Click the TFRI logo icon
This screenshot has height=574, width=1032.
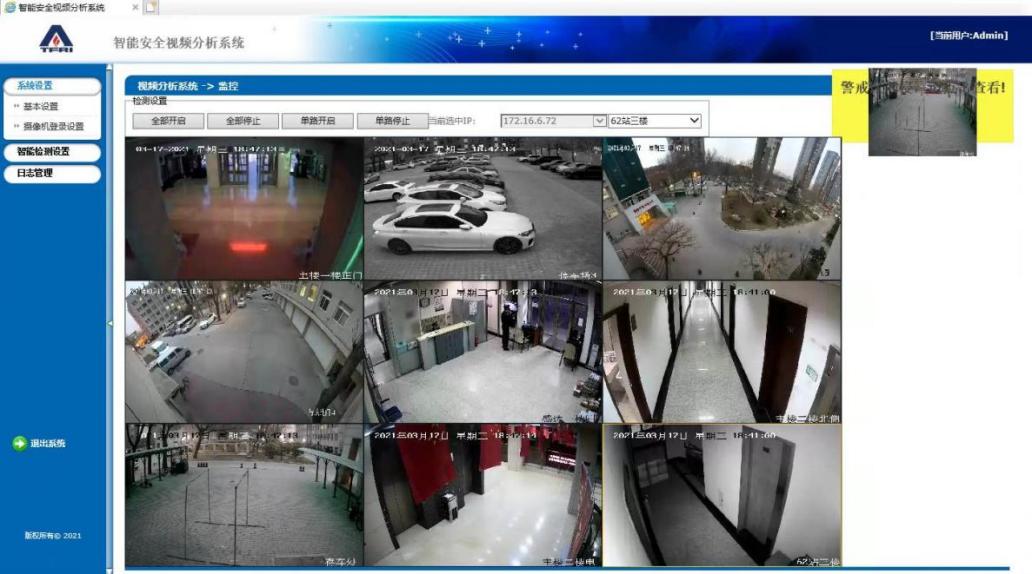55,39
